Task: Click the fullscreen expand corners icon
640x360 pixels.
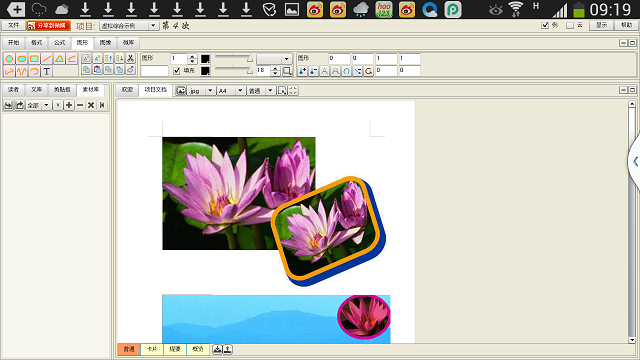Action: pyautogui.click(x=293, y=91)
